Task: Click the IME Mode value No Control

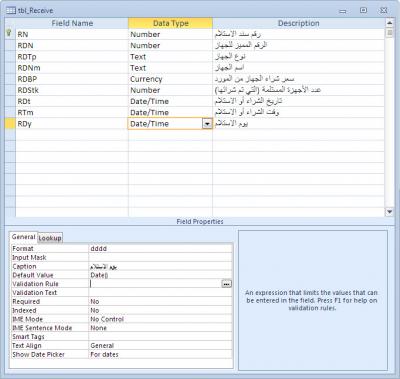Action: click(x=160, y=319)
